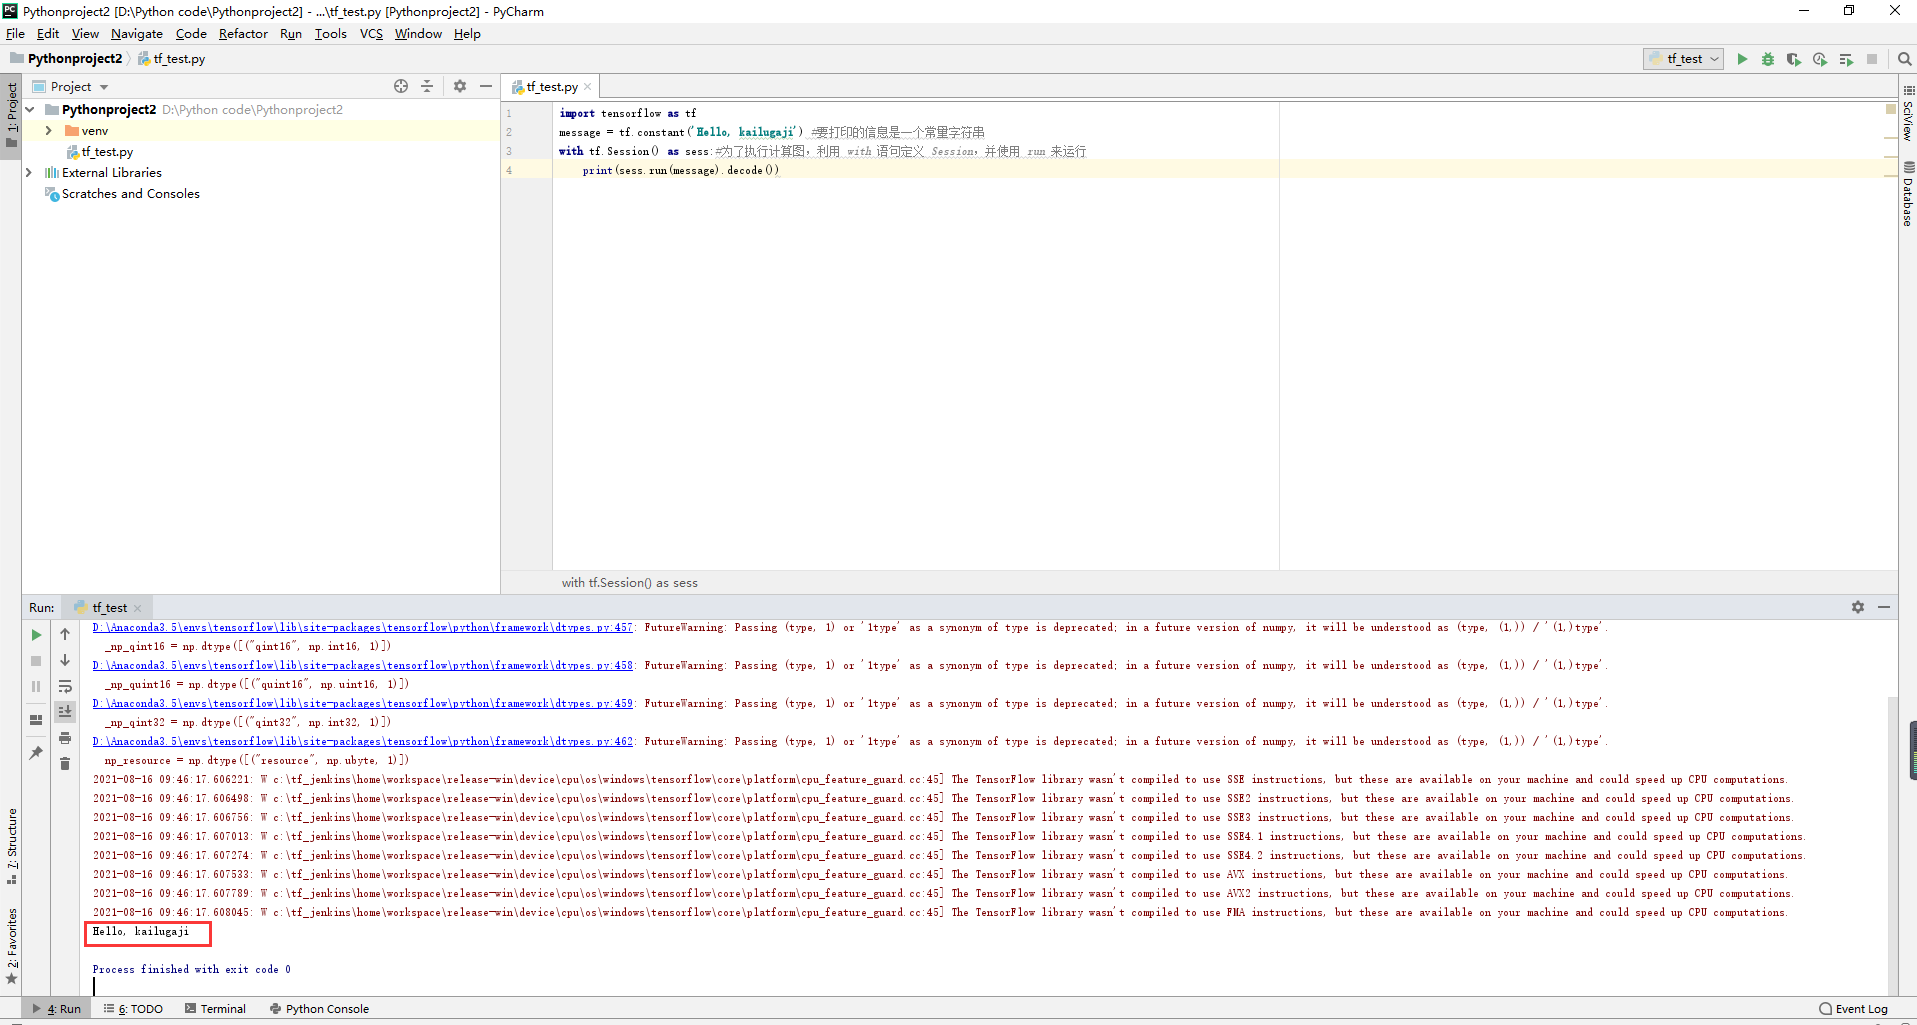1917x1025 pixels.
Task: Toggle soft-wrap in Run console
Action: (65, 686)
